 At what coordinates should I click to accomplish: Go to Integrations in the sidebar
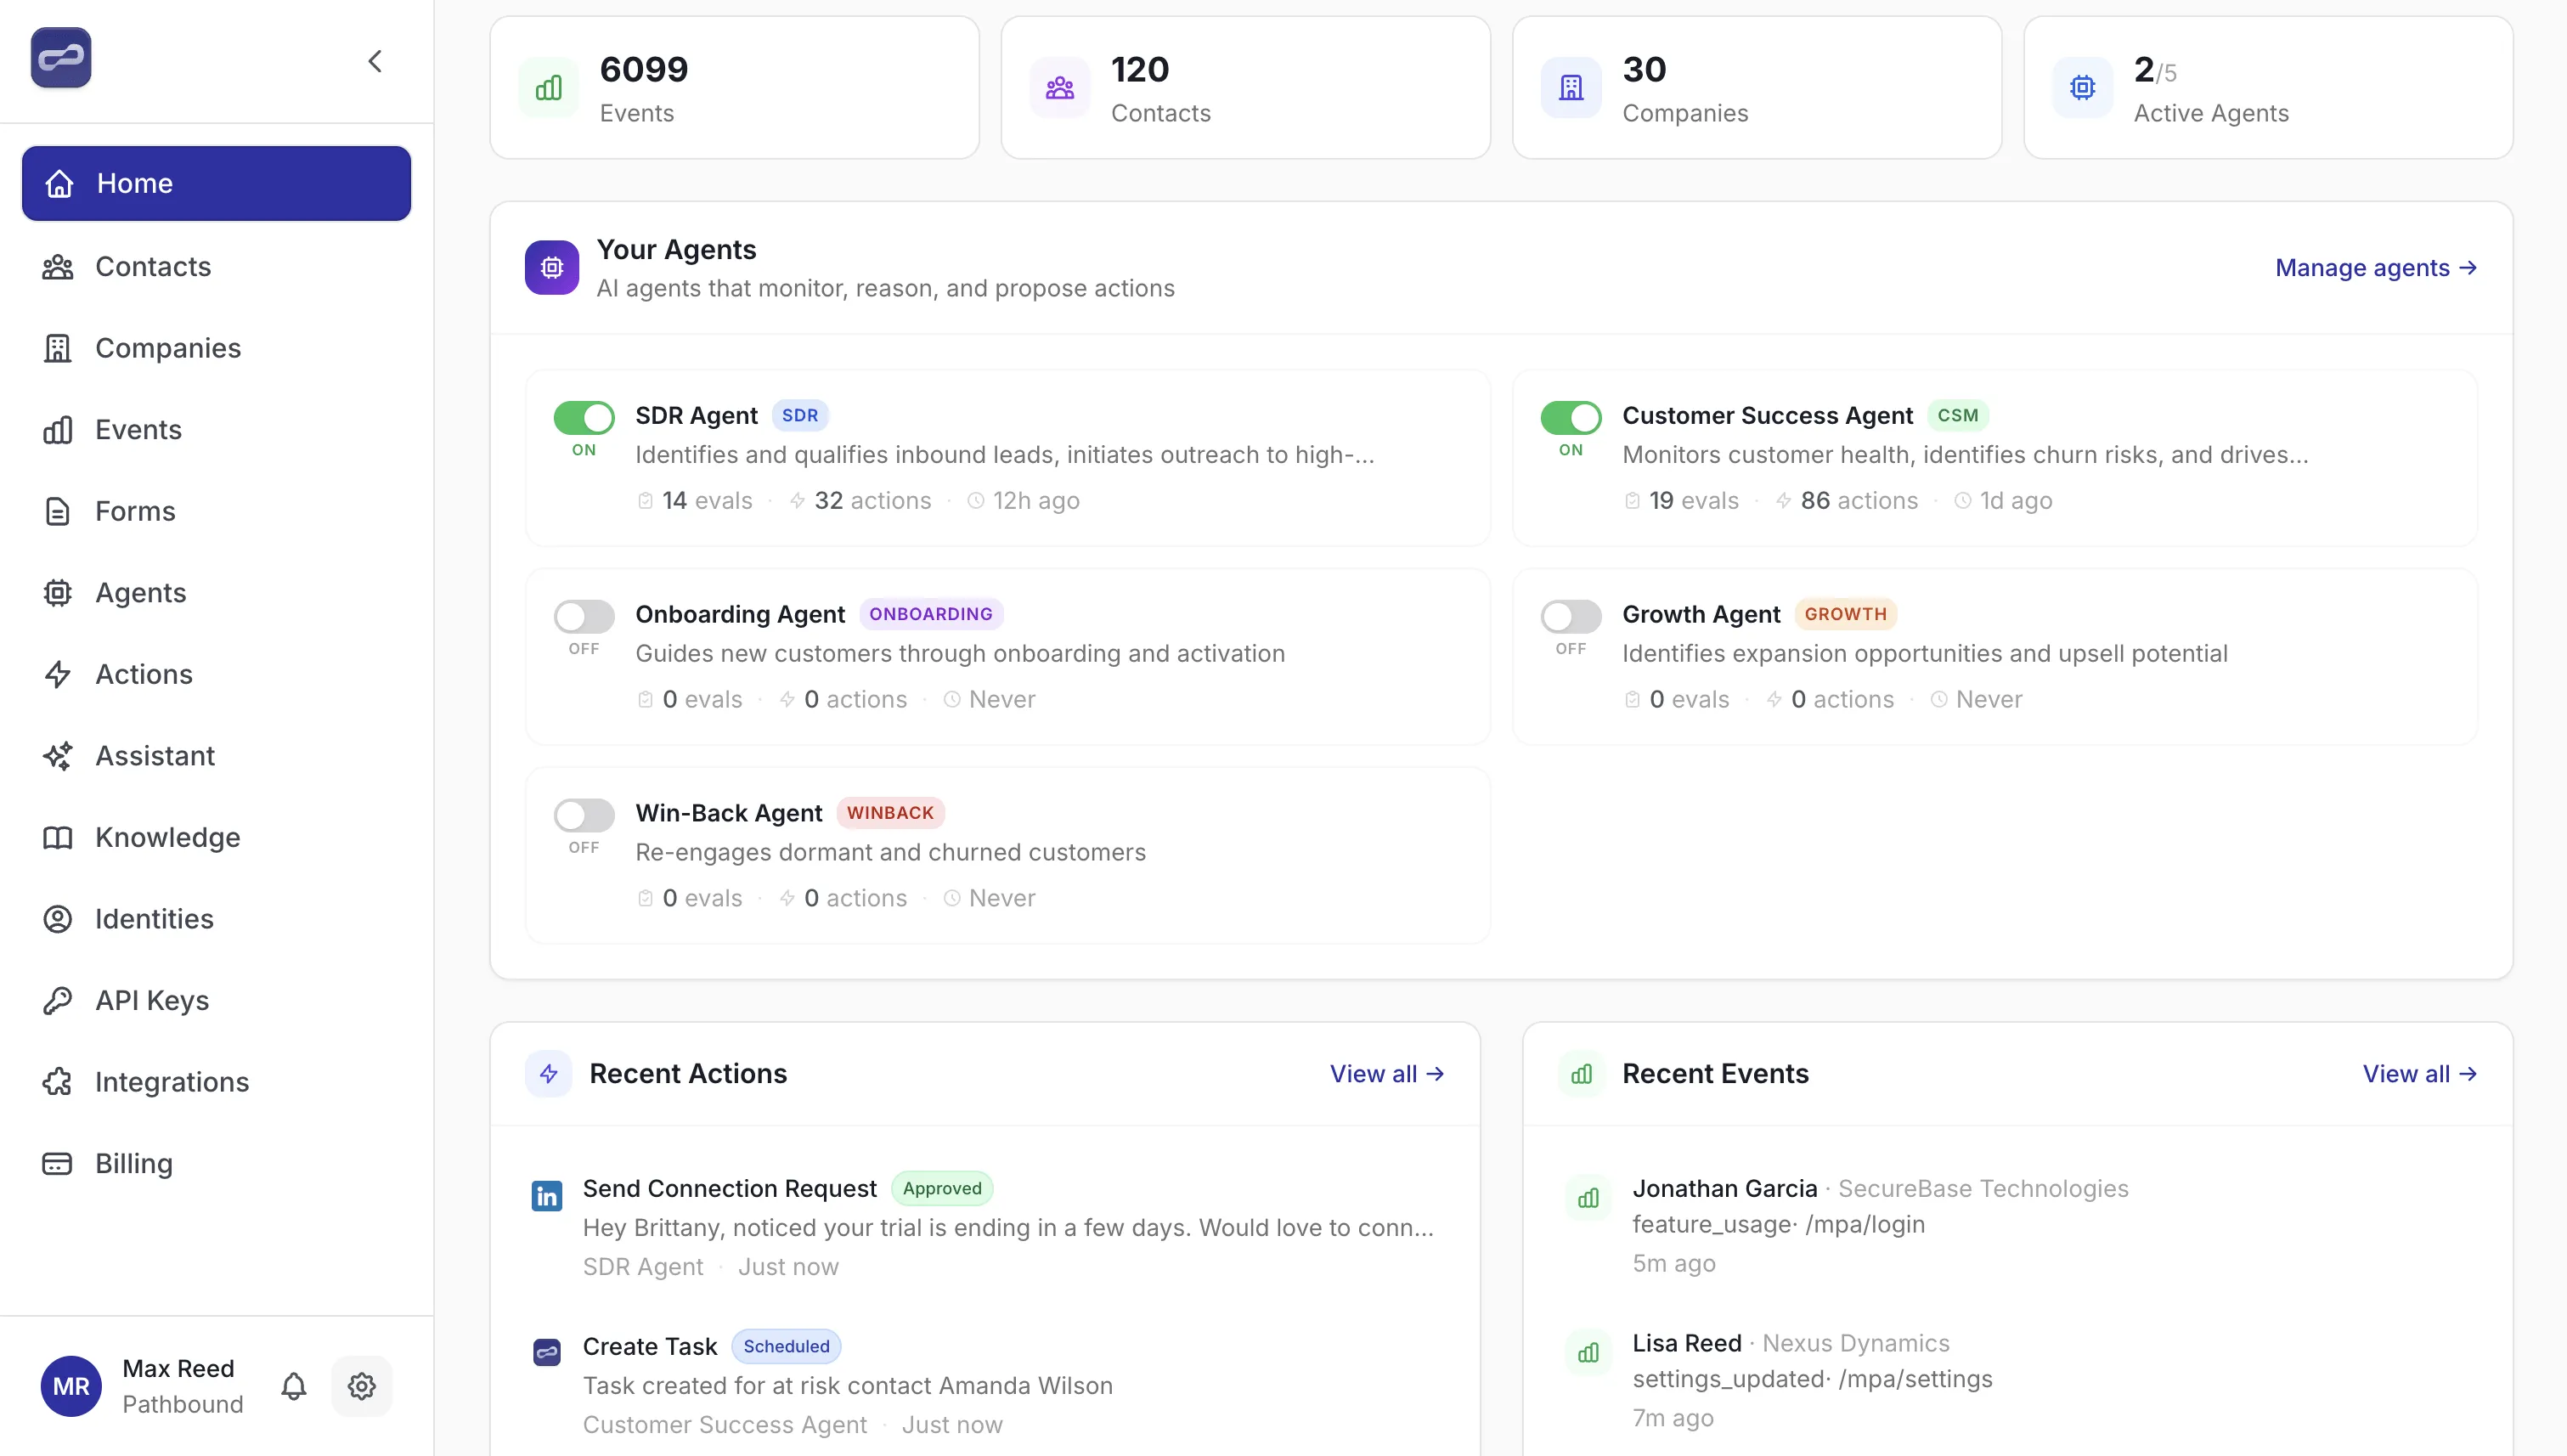coord(171,1082)
